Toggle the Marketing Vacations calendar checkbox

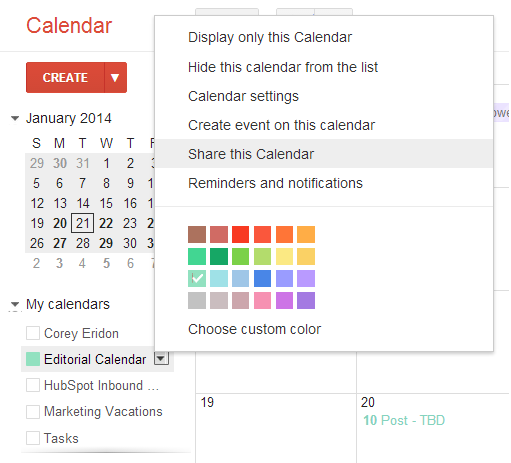point(33,411)
